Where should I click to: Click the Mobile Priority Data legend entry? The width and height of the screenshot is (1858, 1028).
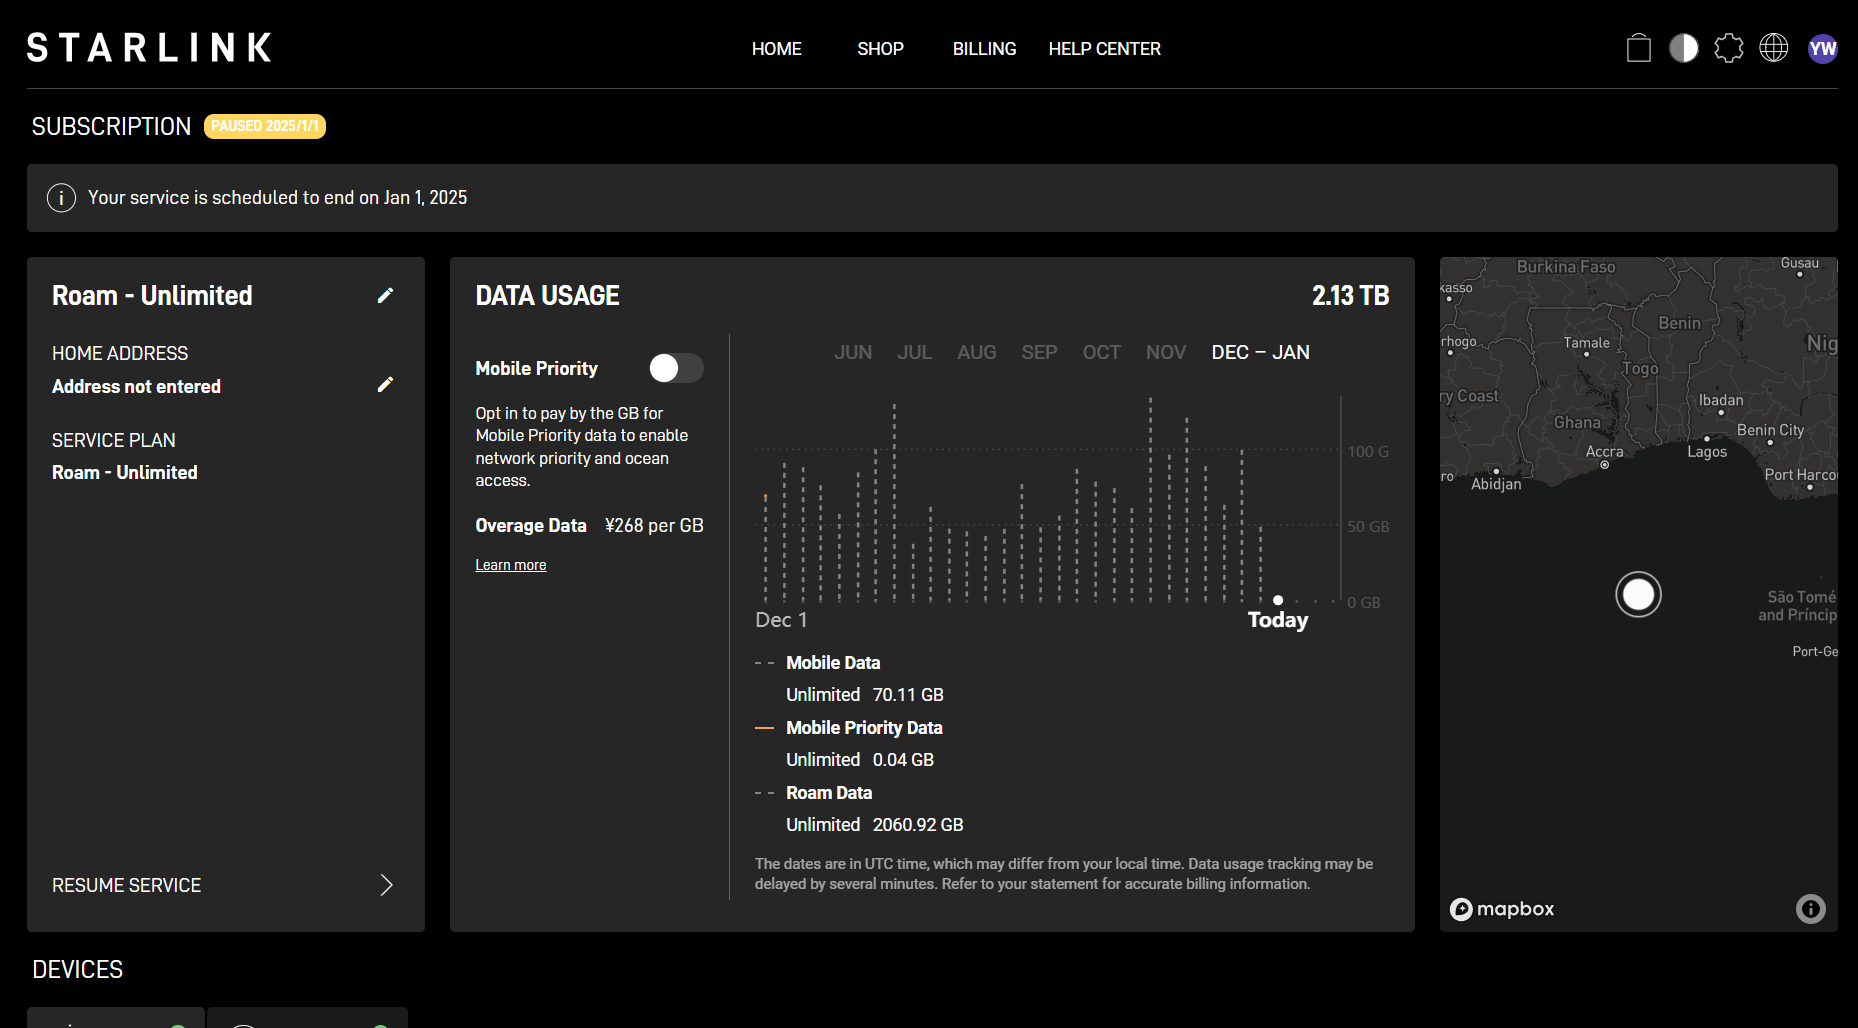[x=864, y=727]
